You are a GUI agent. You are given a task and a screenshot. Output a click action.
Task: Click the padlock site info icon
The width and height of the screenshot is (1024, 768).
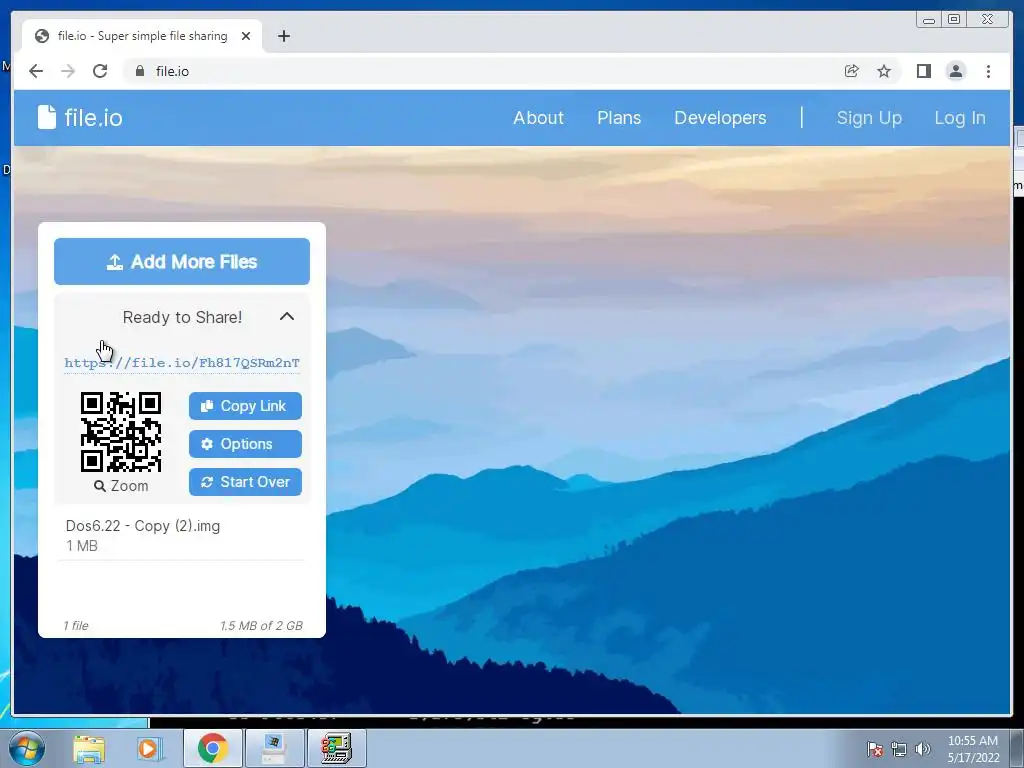(x=140, y=71)
